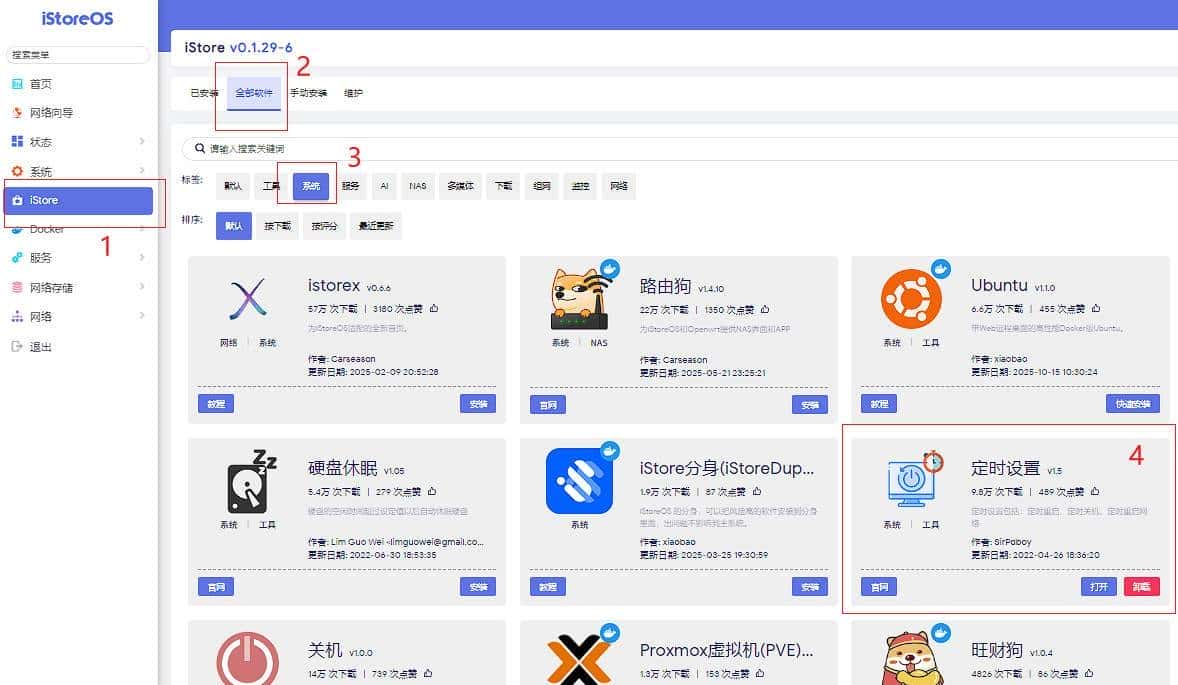
Task: Click the 路由狗 dog icon
Action: point(577,297)
